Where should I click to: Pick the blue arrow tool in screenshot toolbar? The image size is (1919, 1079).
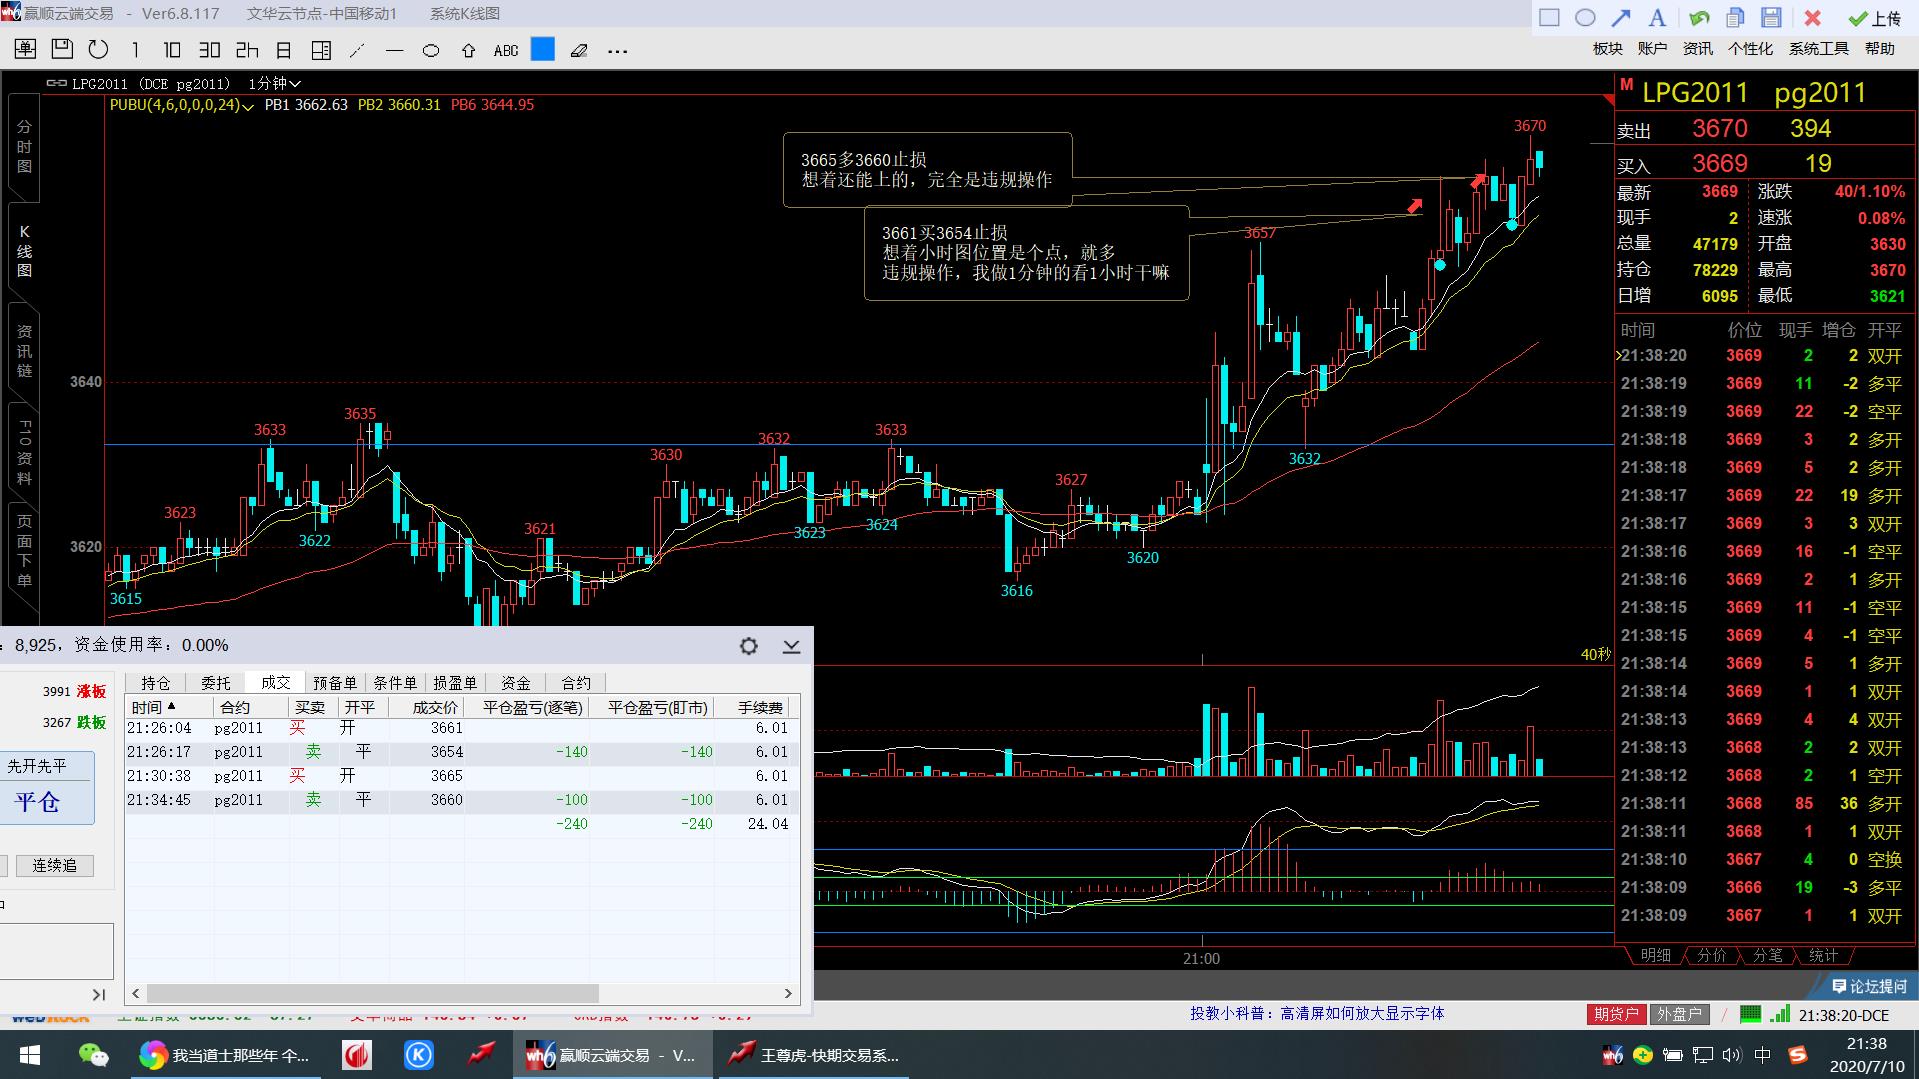(x=1621, y=17)
